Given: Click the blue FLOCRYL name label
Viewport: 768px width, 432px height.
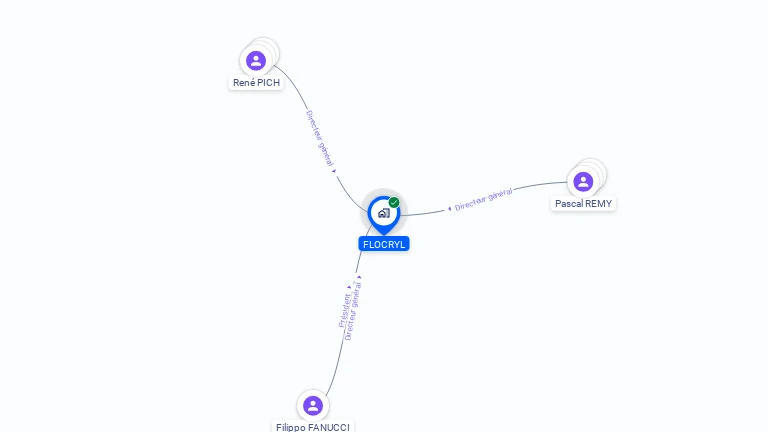Looking at the screenshot, I should (x=384, y=244).
